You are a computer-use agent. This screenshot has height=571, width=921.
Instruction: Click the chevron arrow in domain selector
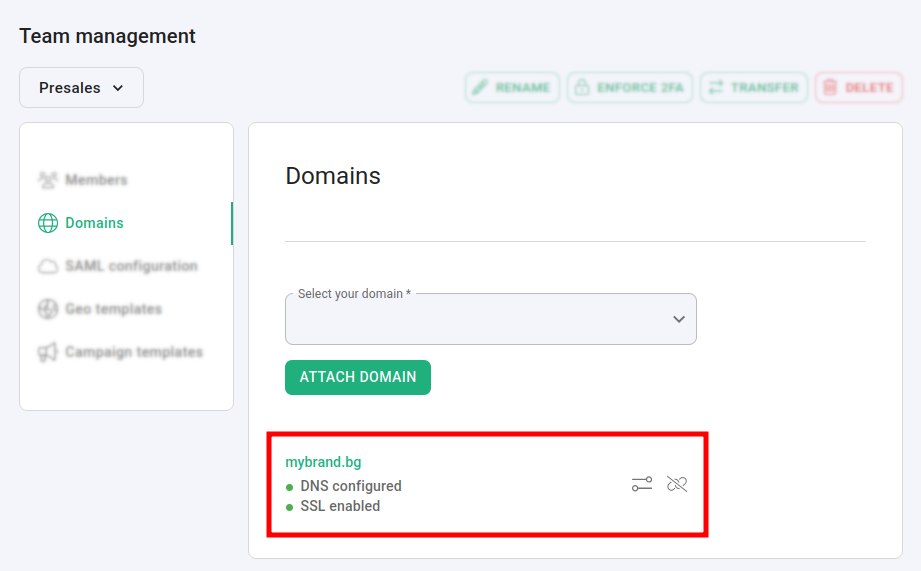point(679,319)
